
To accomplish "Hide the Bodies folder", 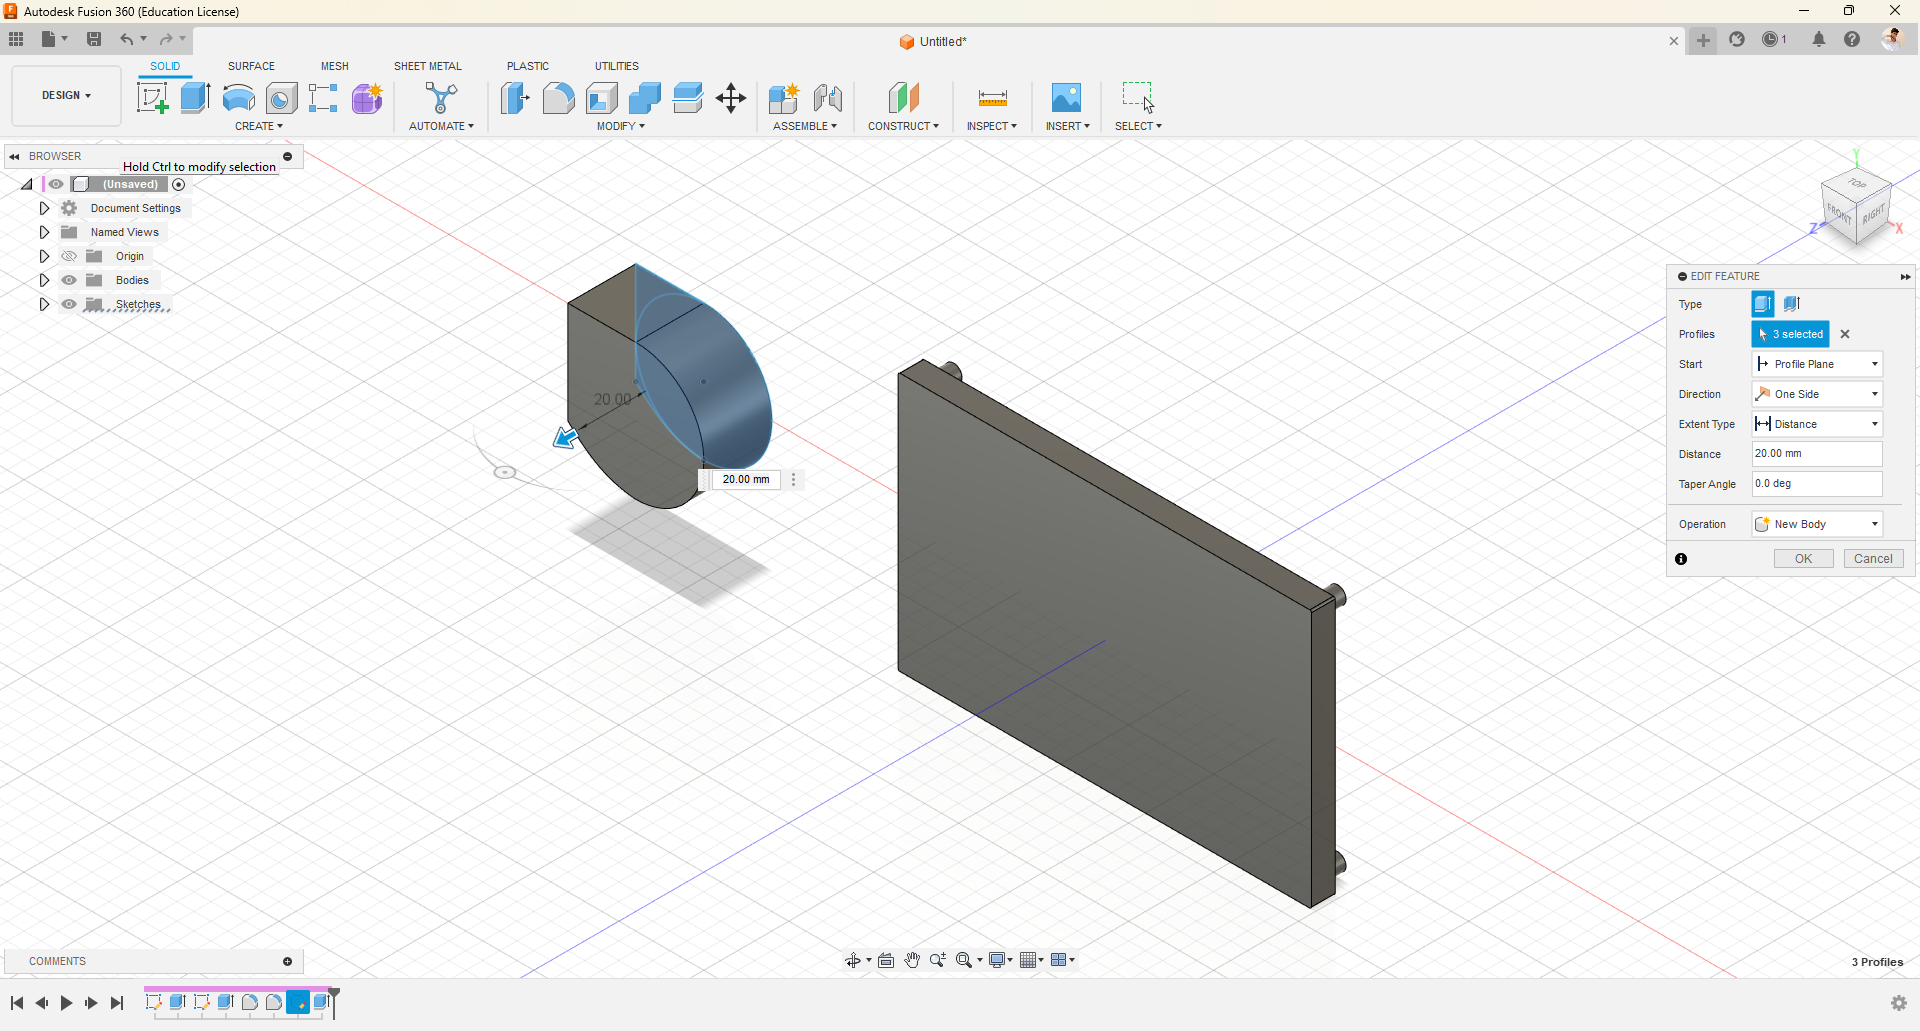I will 69,280.
